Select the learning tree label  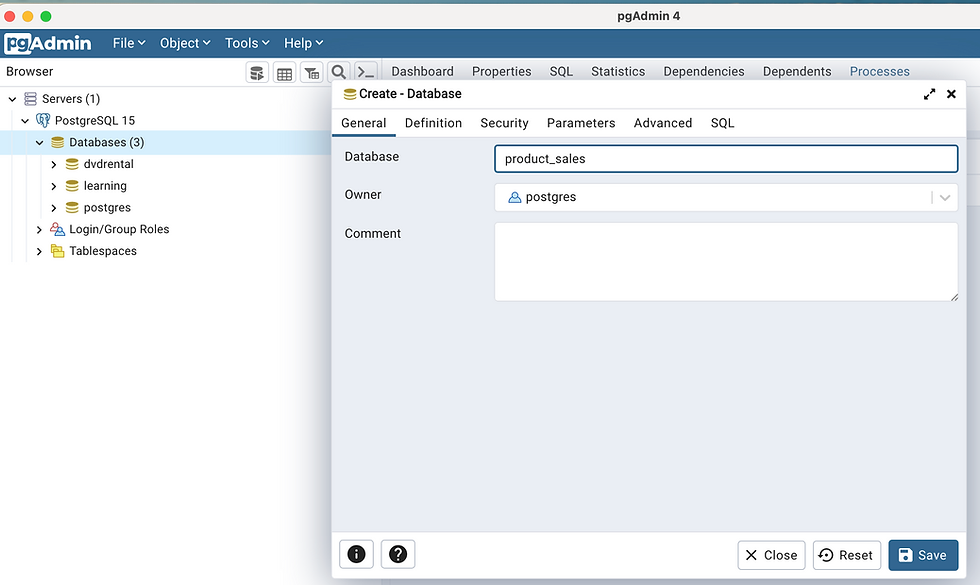pos(105,186)
